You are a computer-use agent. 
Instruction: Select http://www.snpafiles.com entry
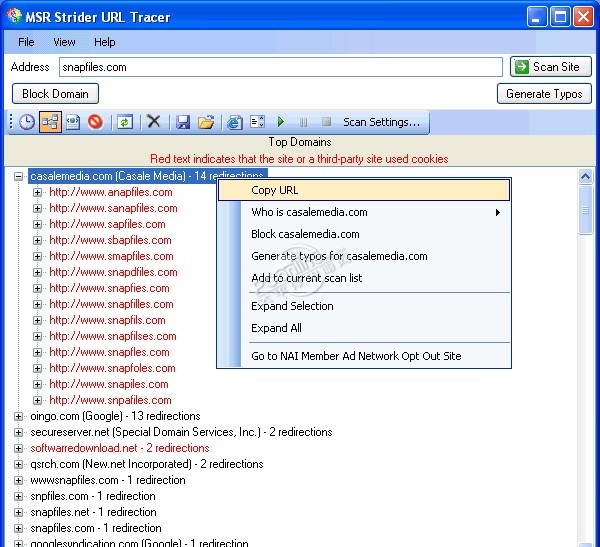click(111, 400)
